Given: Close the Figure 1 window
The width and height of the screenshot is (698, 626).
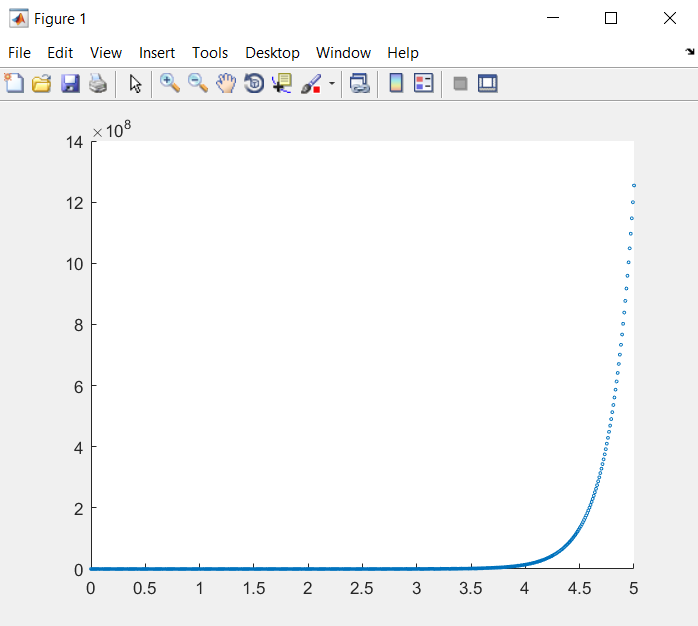Looking at the screenshot, I should tap(670, 18).
